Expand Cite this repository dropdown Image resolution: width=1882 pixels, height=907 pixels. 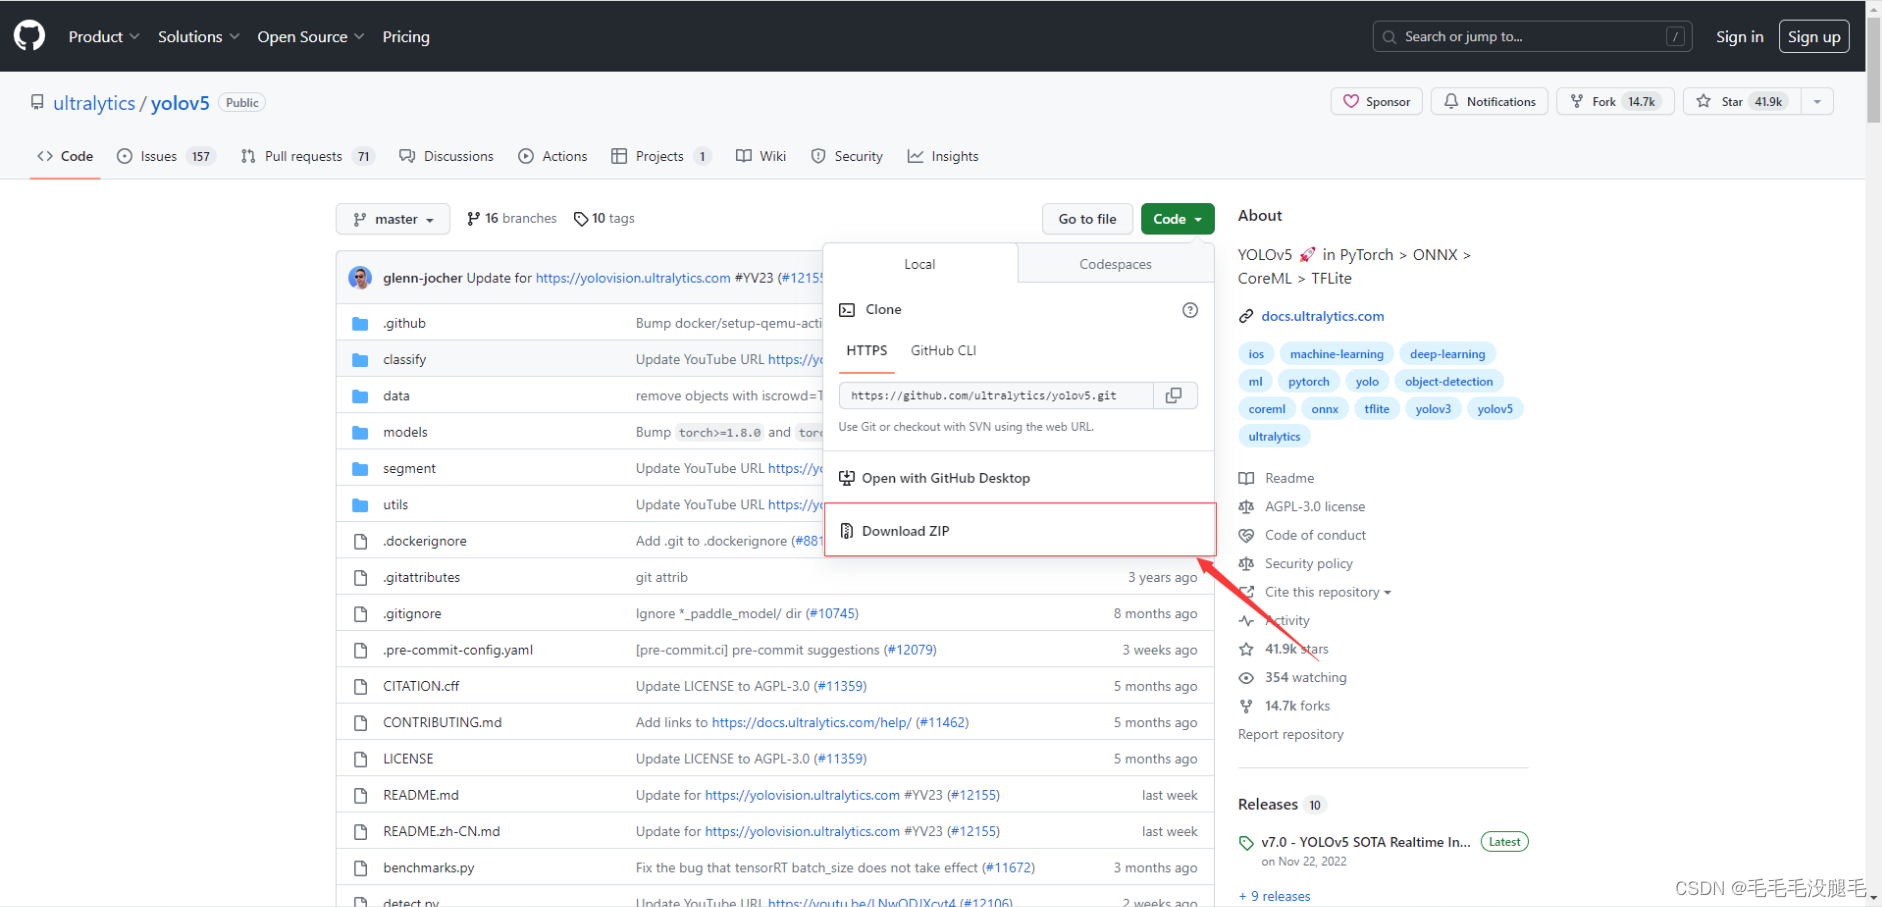tap(1327, 593)
